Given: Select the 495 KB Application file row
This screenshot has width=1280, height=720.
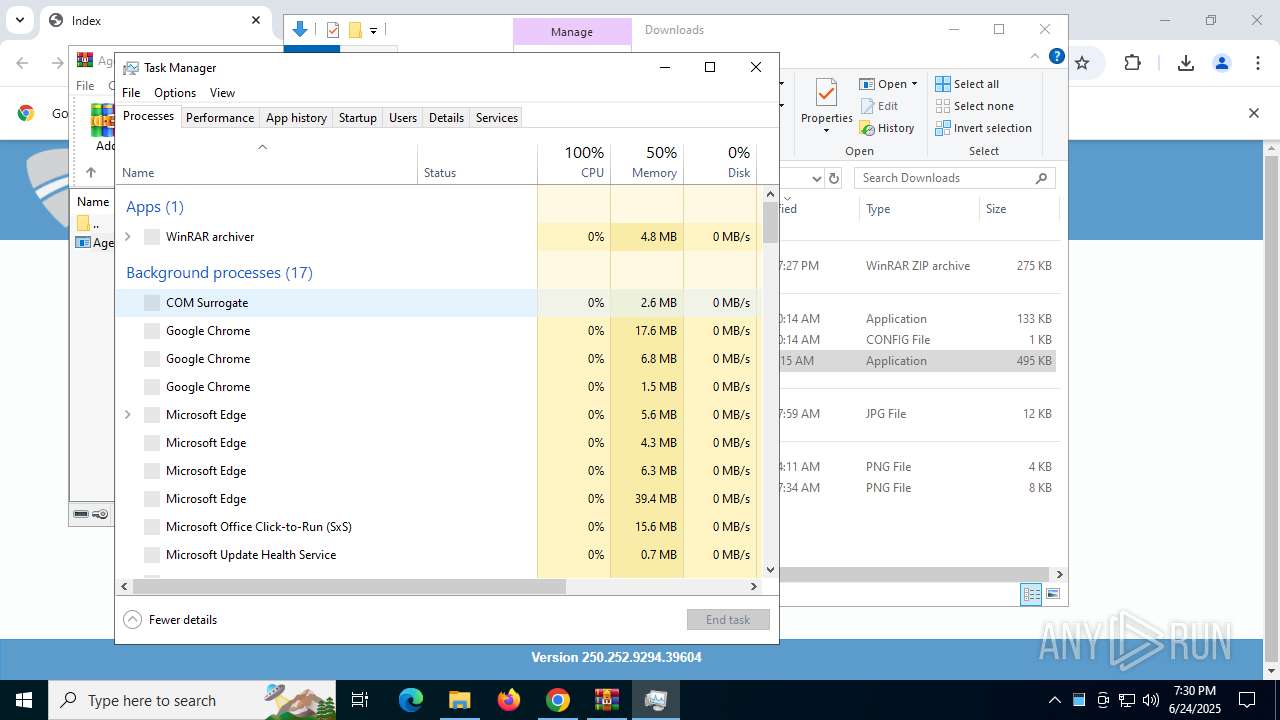Looking at the screenshot, I should 917,361.
